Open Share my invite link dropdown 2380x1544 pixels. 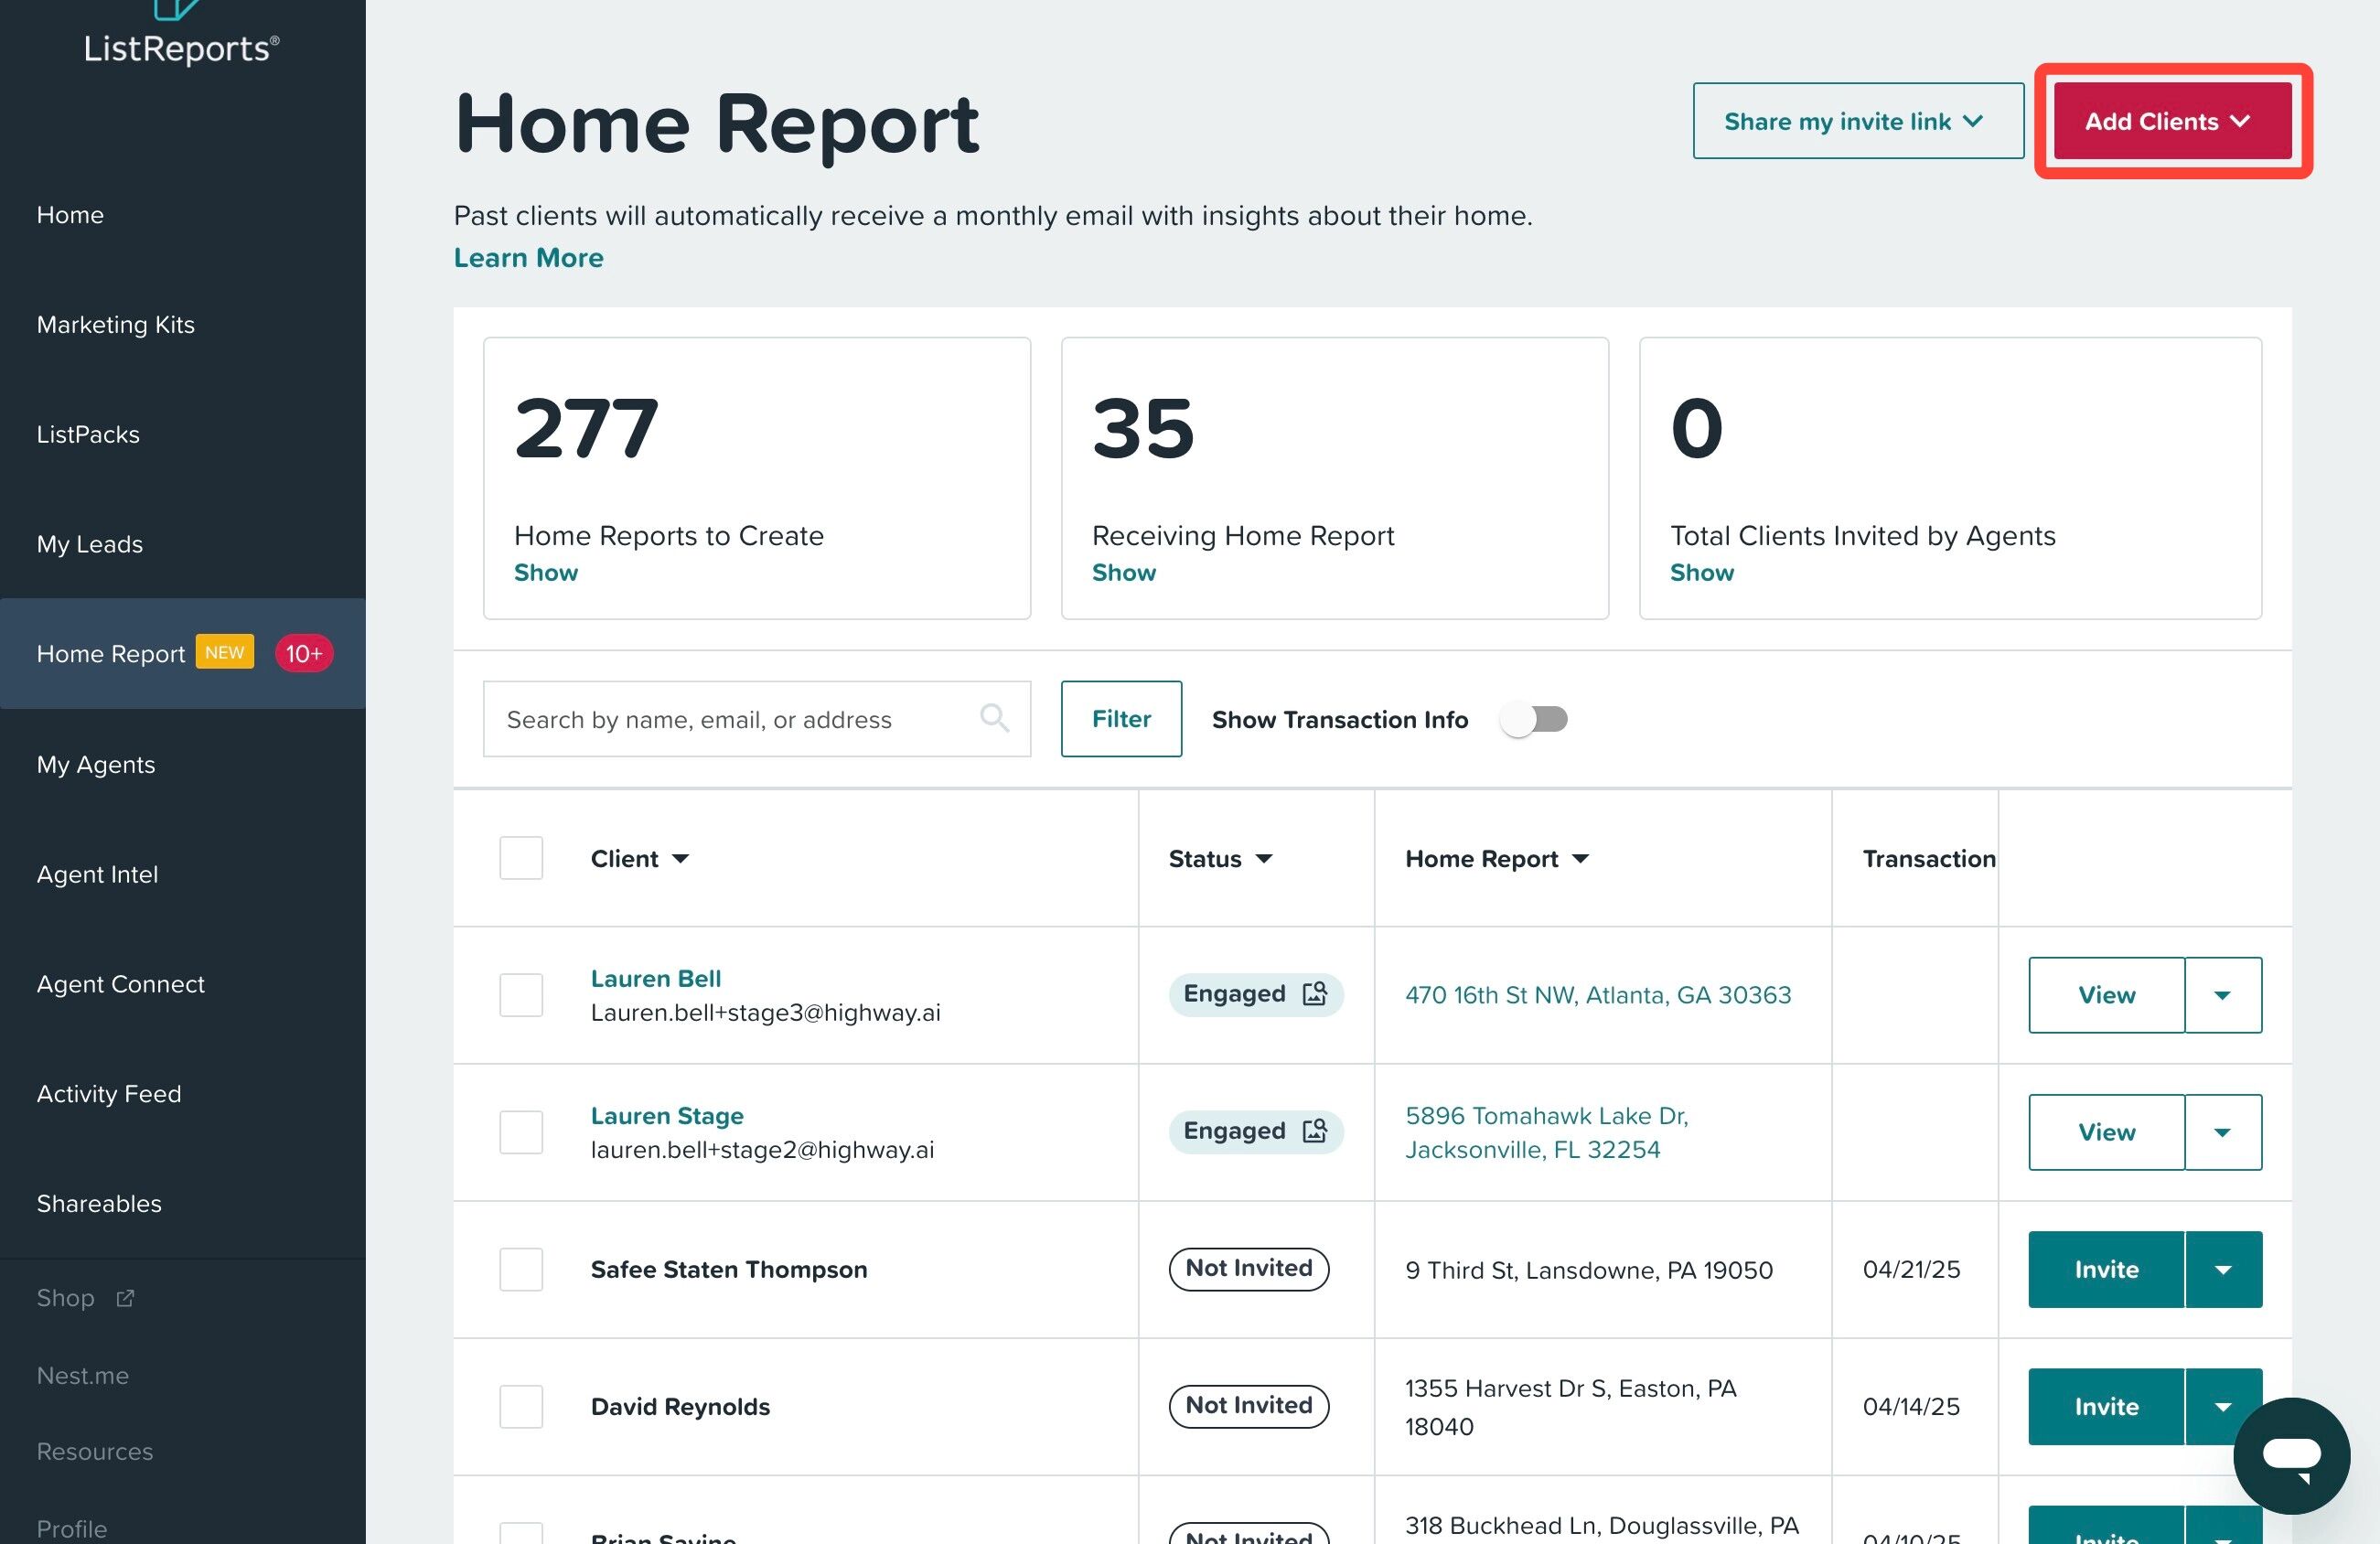[x=1858, y=121]
